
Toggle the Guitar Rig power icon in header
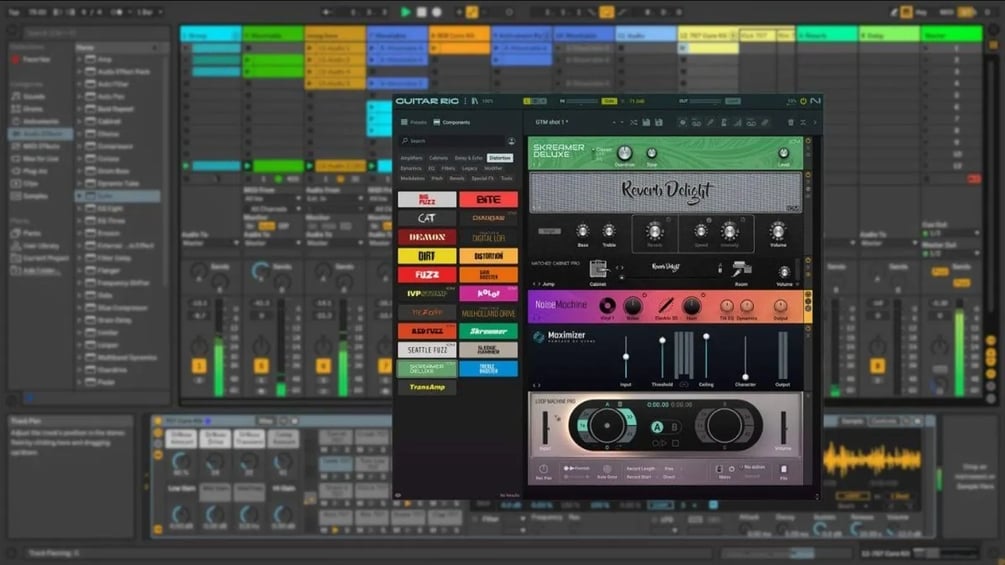coord(803,101)
